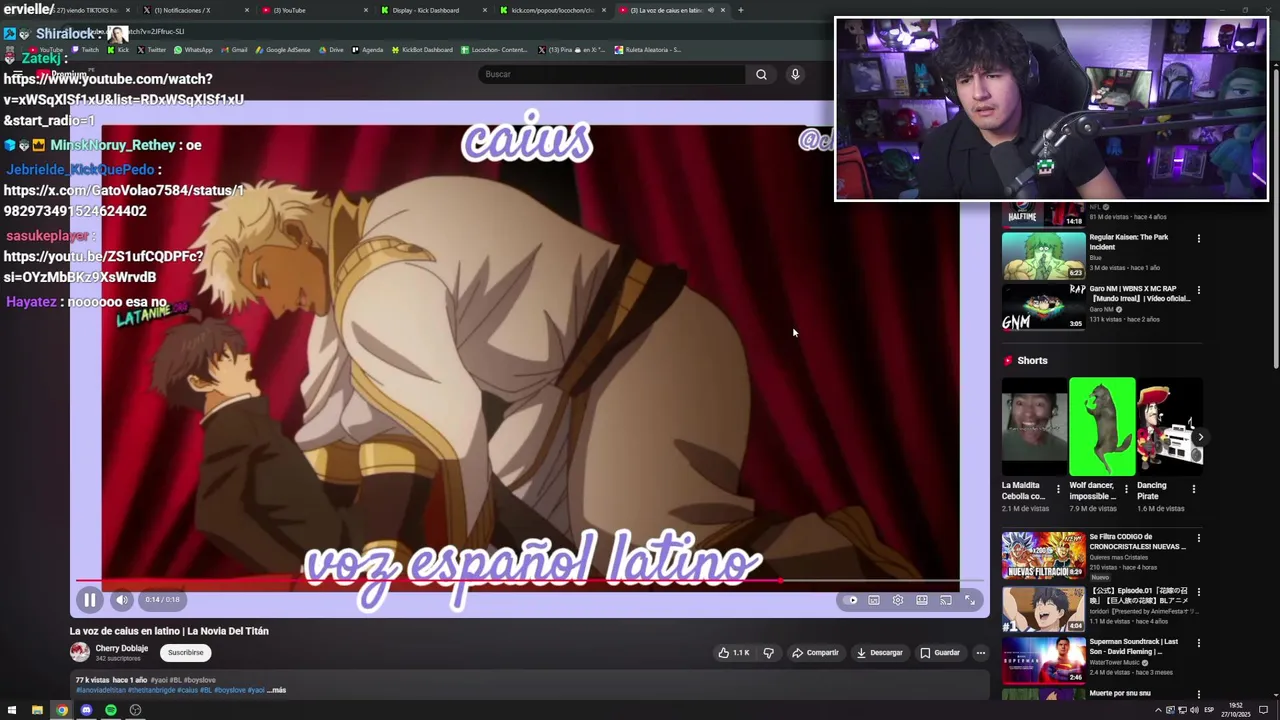Start voice search with microphone
The width and height of the screenshot is (1280, 720).
(795, 74)
